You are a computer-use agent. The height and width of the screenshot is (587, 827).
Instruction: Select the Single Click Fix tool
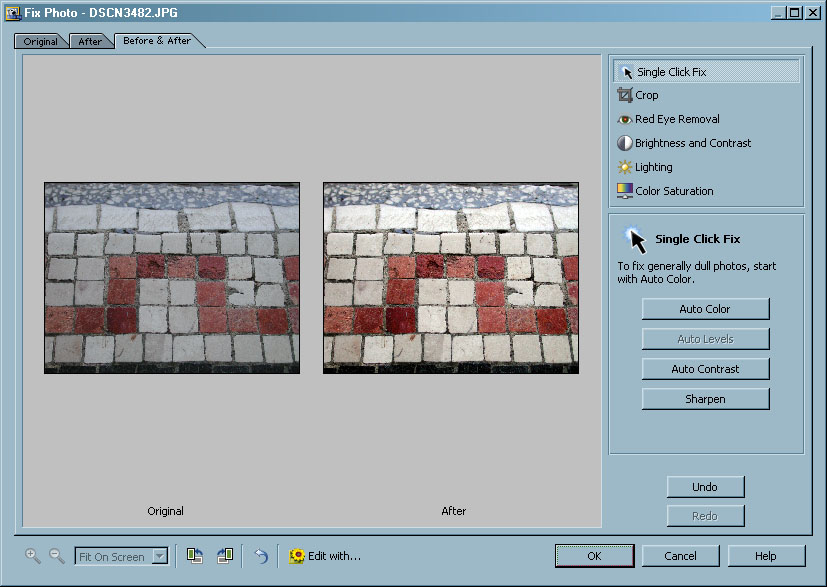(x=671, y=72)
